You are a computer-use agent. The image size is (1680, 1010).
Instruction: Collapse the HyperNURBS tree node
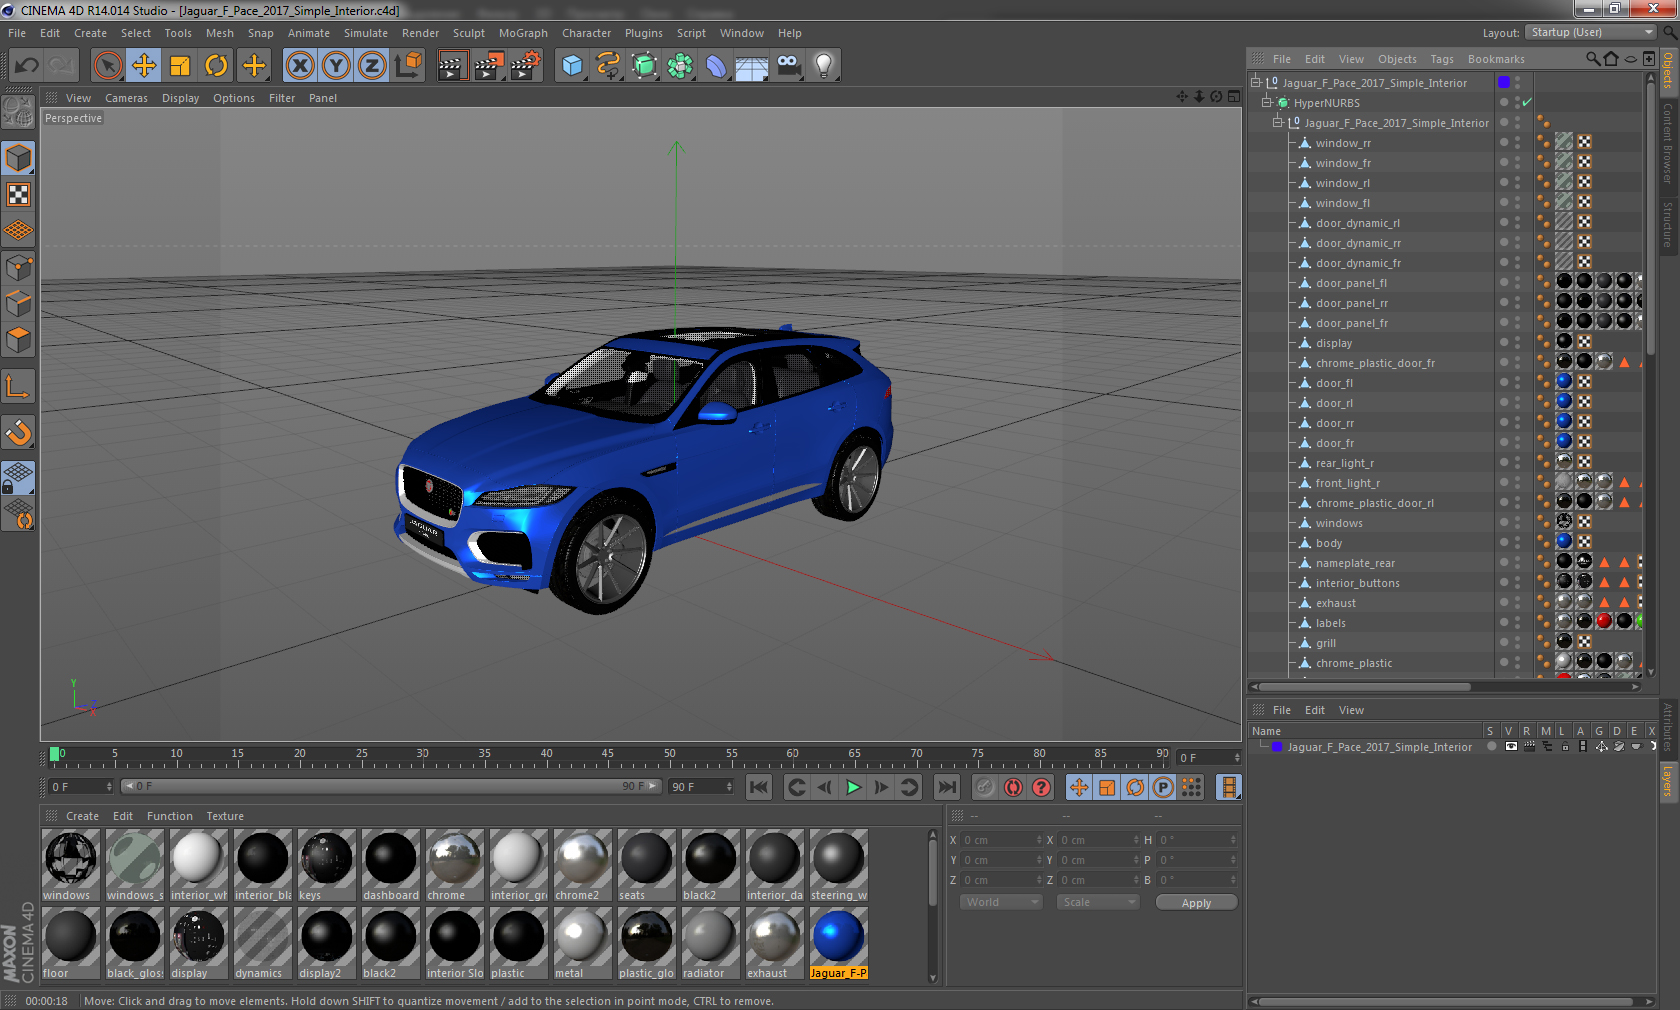(x=1267, y=103)
